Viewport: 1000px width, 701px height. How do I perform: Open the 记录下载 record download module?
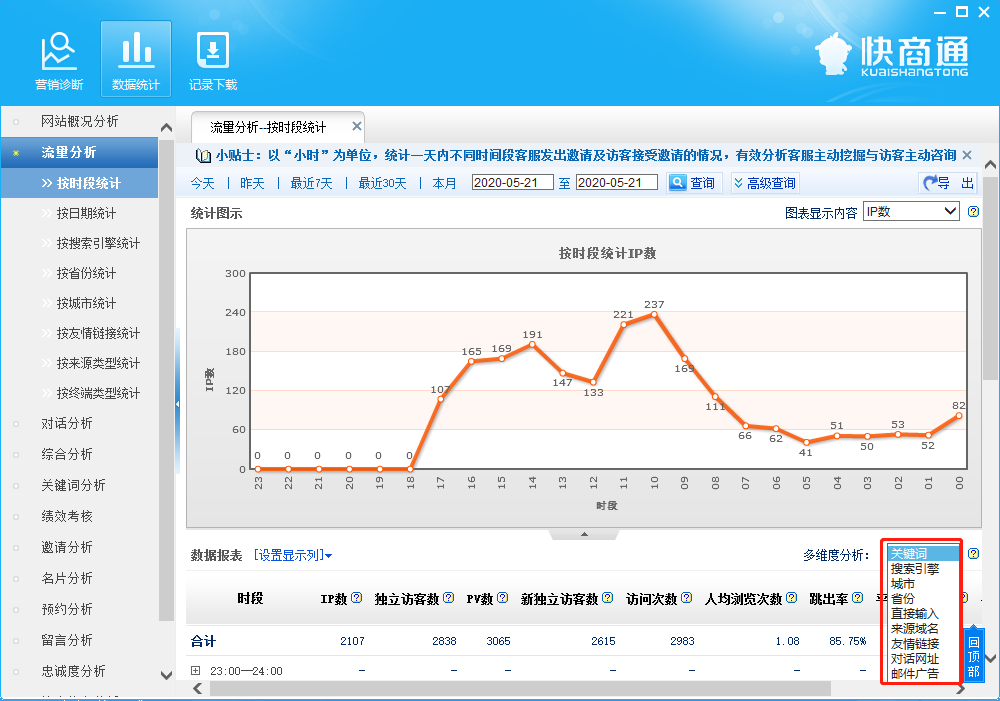pyautogui.click(x=213, y=61)
